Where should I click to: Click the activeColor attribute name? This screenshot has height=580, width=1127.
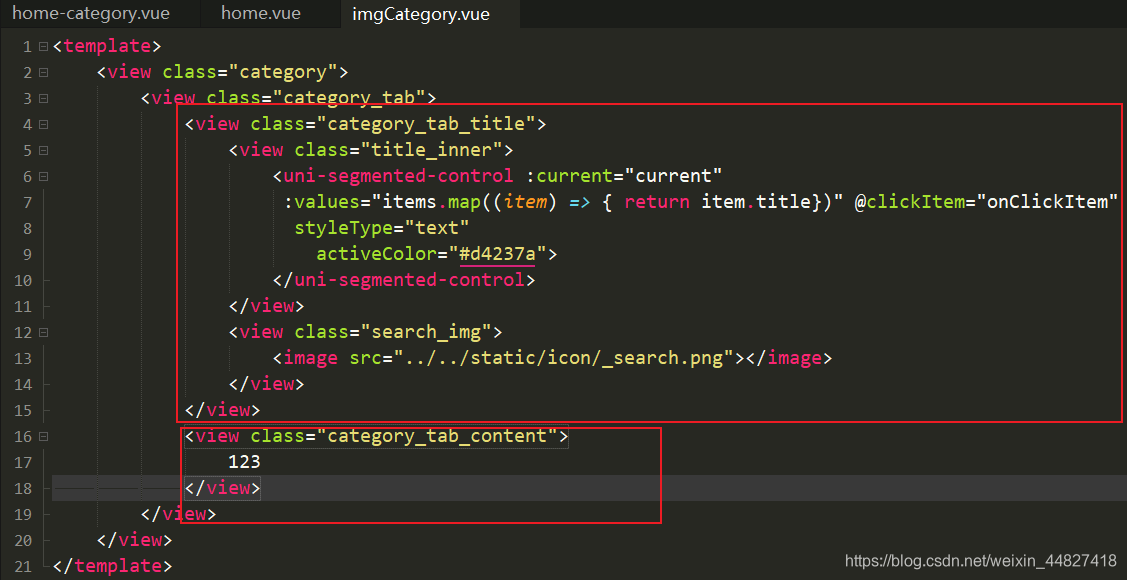[377, 254]
